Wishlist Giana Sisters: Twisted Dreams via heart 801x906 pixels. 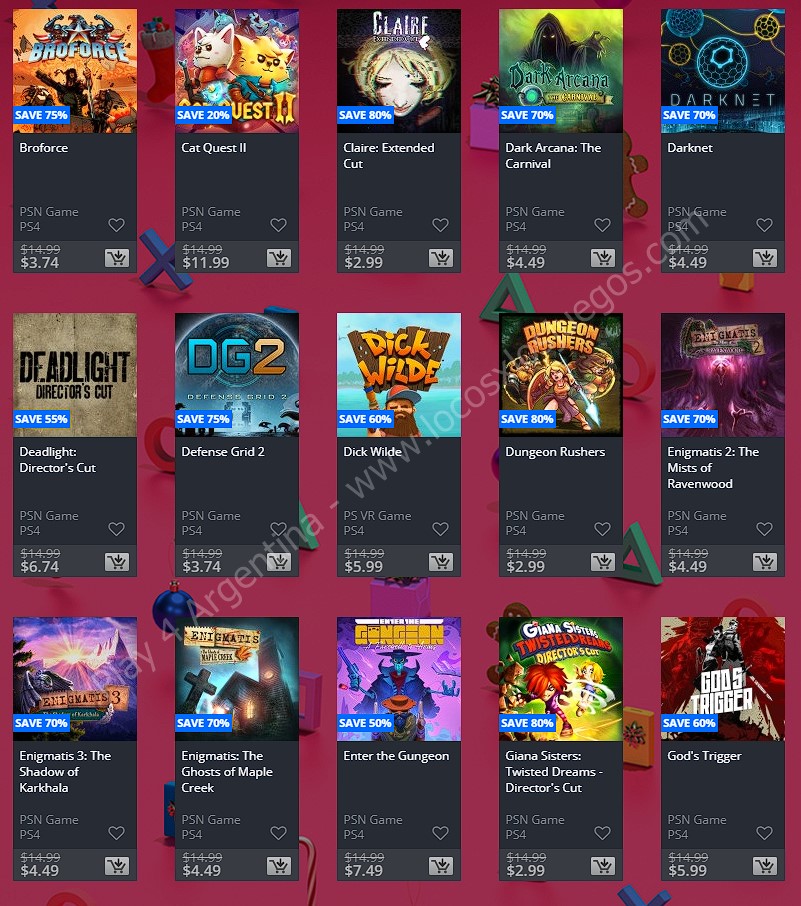pyautogui.click(x=602, y=833)
